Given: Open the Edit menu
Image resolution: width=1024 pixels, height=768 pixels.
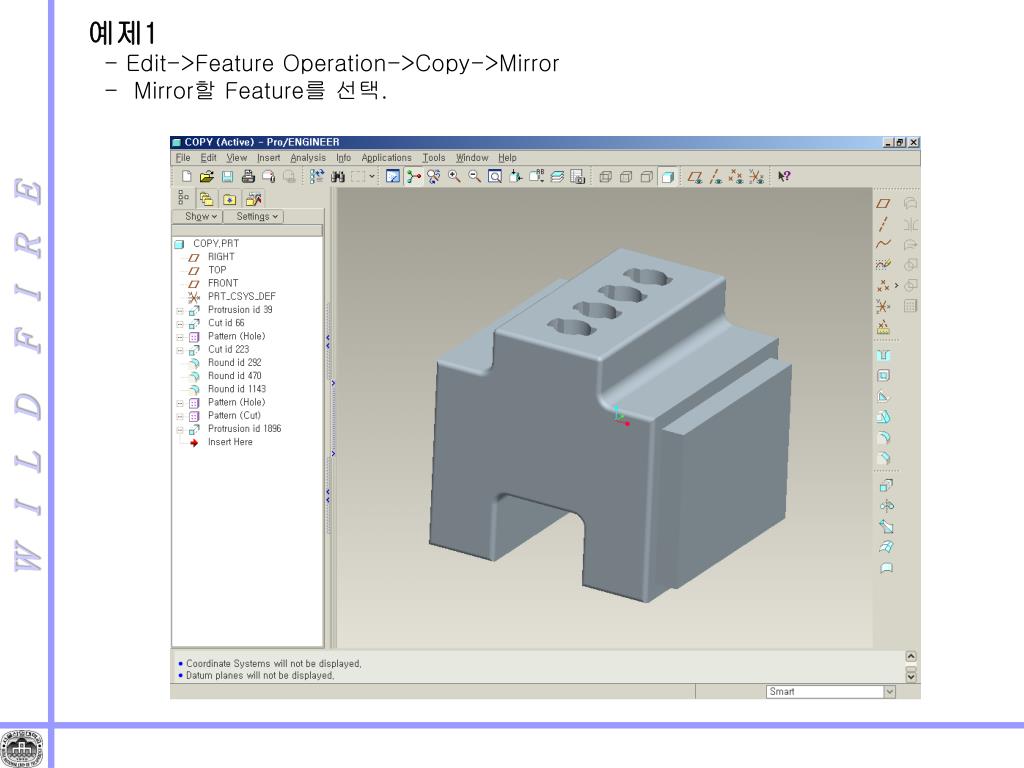Looking at the screenshot, I should [x=208, y=157].
